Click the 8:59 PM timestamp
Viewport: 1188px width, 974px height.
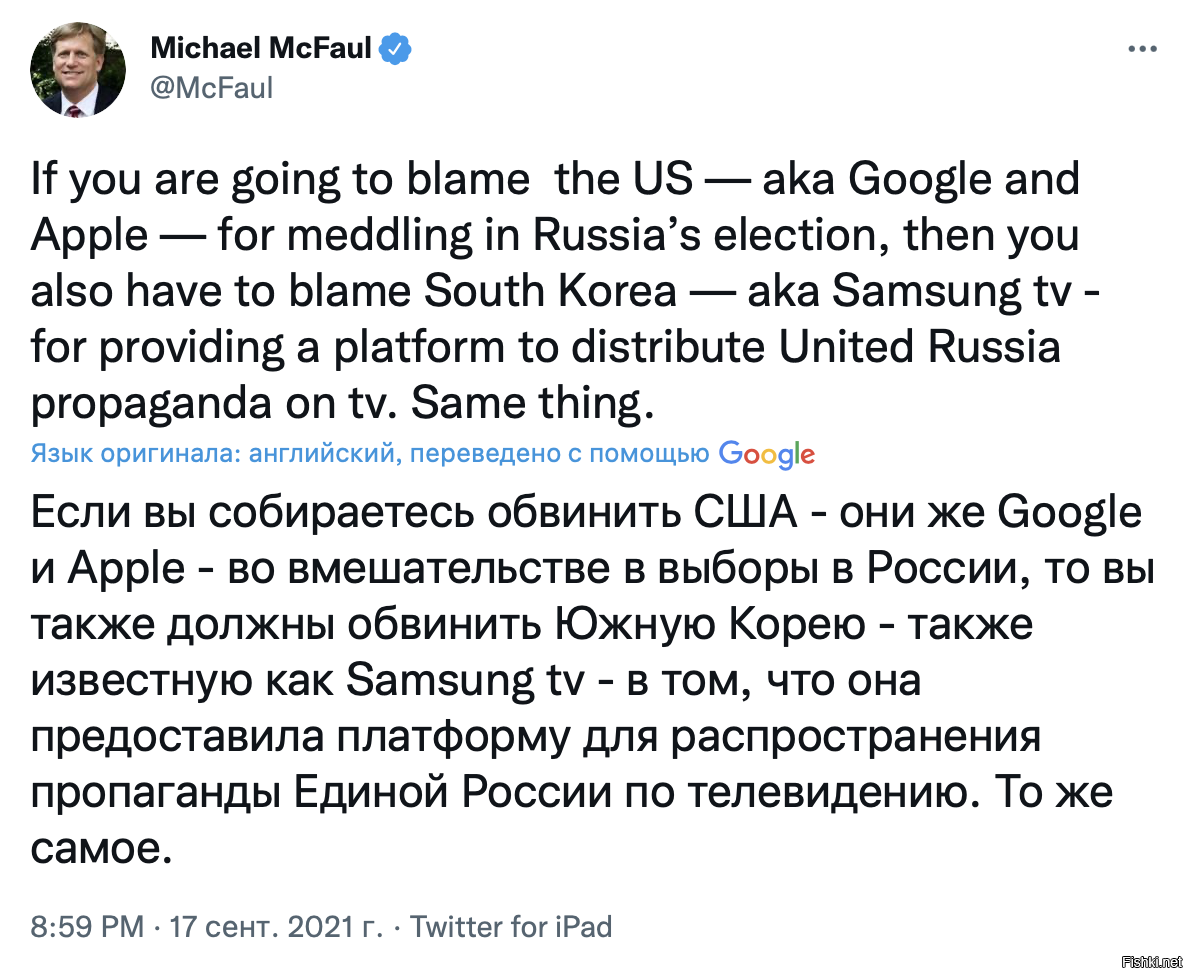click(x=87, y=927)
